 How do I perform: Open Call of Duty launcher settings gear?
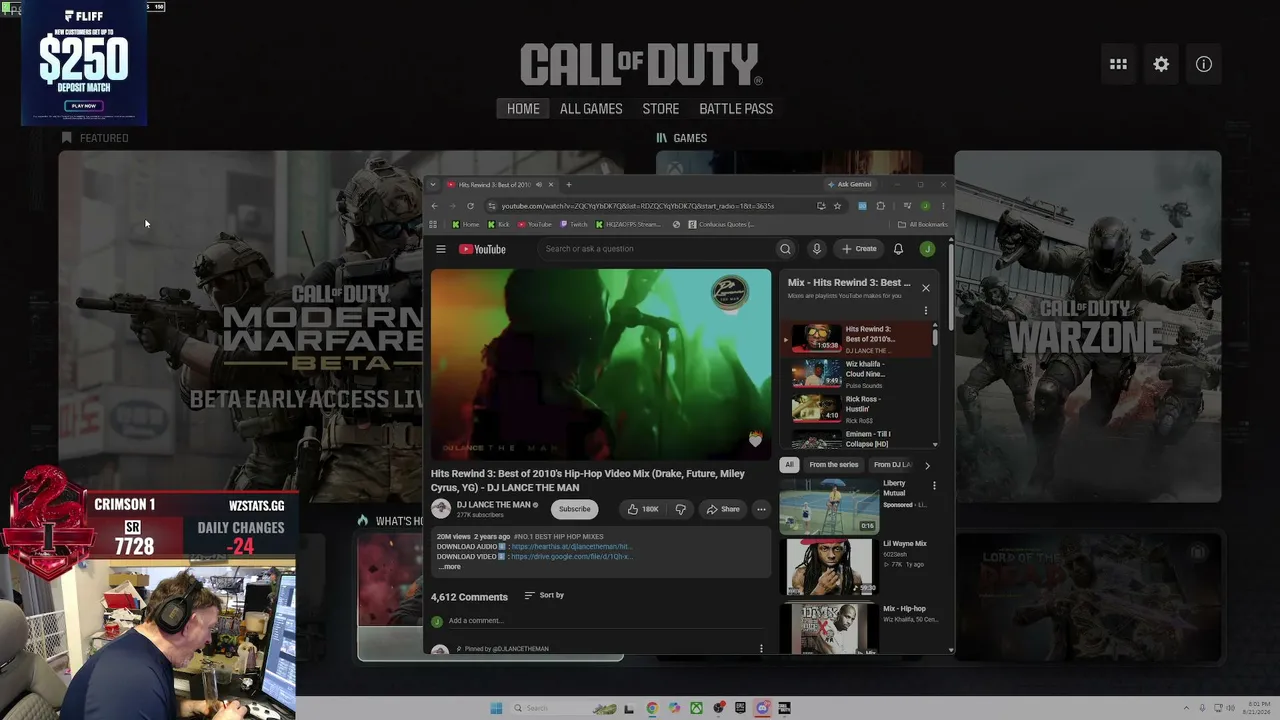pos(1161,64)
